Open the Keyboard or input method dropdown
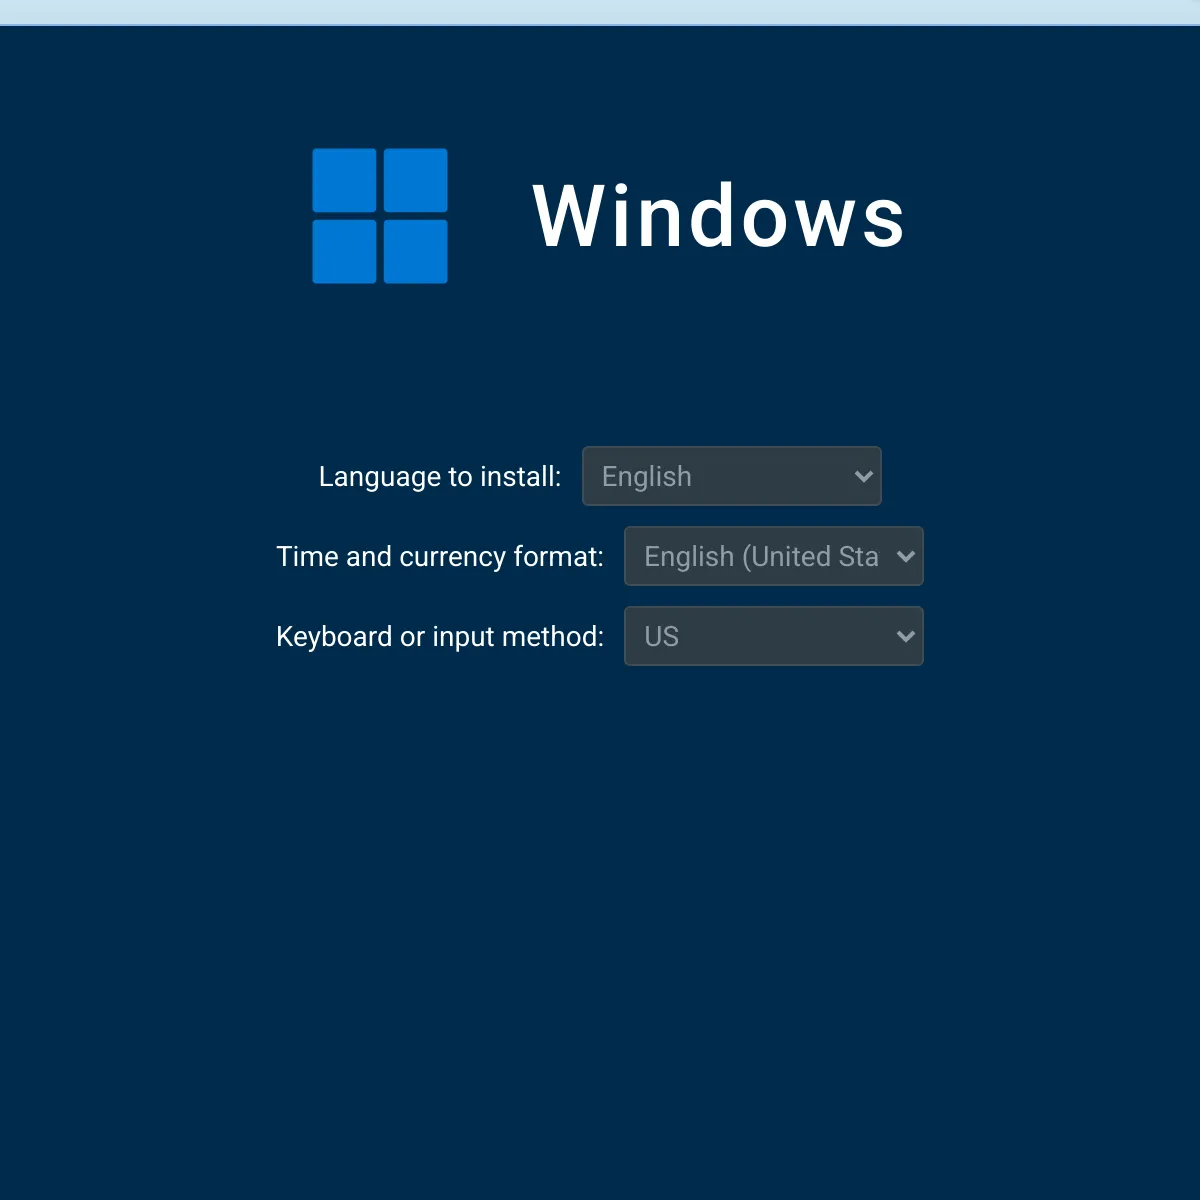This screenshot has height=1200, width=1200. [774, 636]
